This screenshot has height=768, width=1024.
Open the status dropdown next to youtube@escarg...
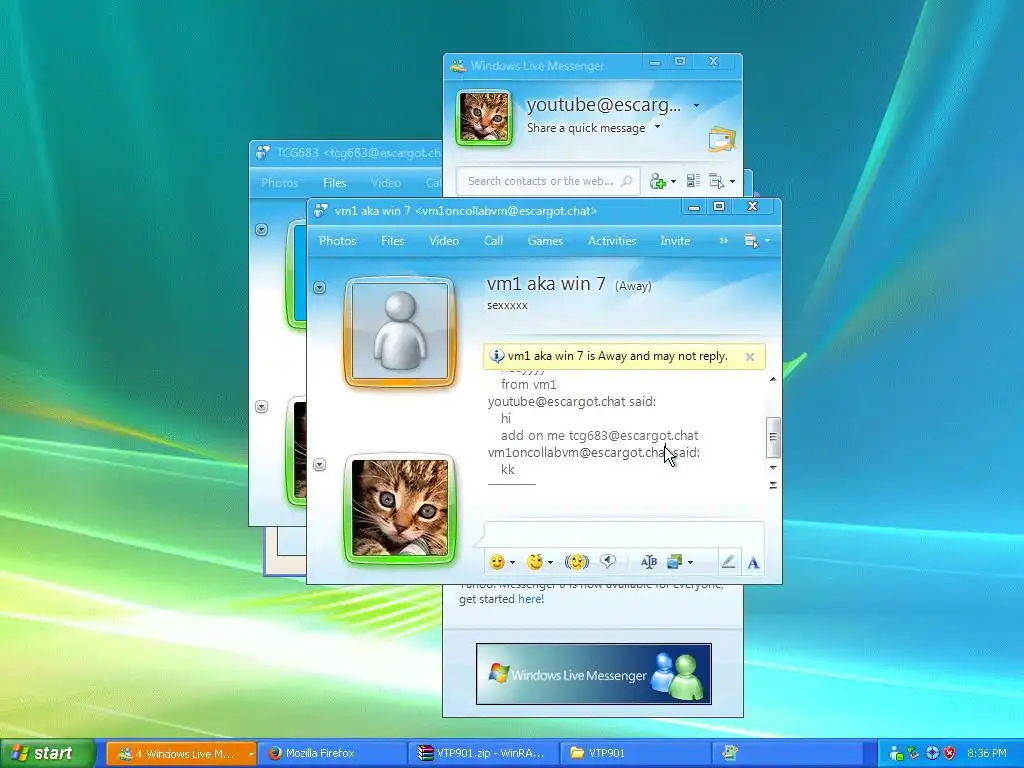[x=696, y=105]
